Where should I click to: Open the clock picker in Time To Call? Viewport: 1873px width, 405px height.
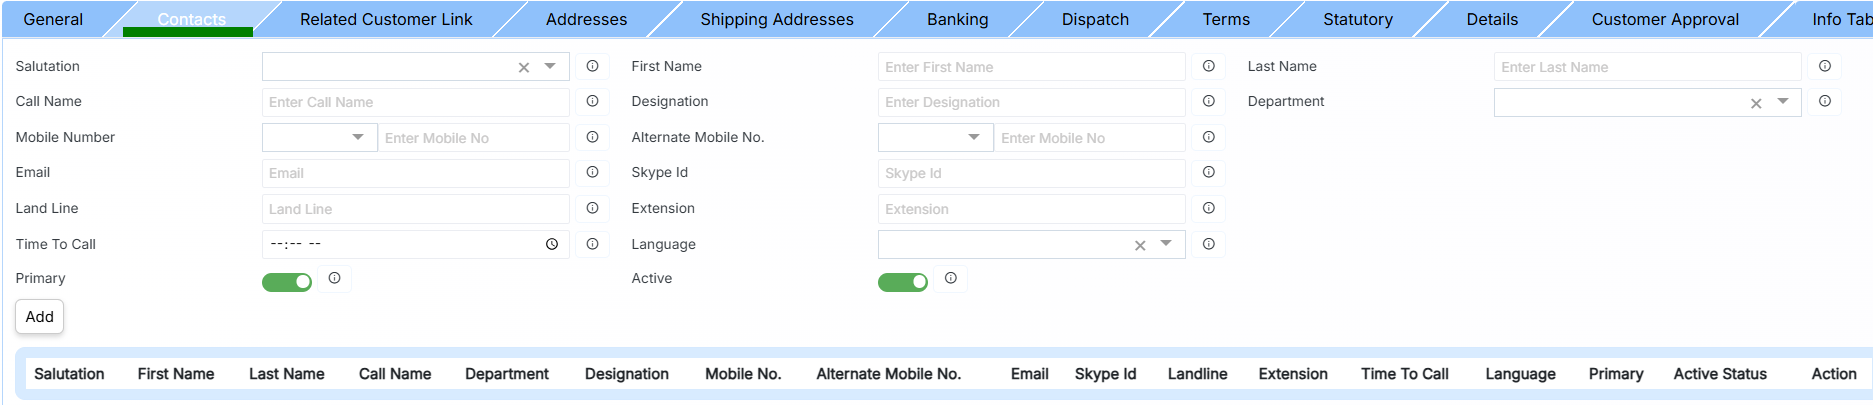coord(552,244)
